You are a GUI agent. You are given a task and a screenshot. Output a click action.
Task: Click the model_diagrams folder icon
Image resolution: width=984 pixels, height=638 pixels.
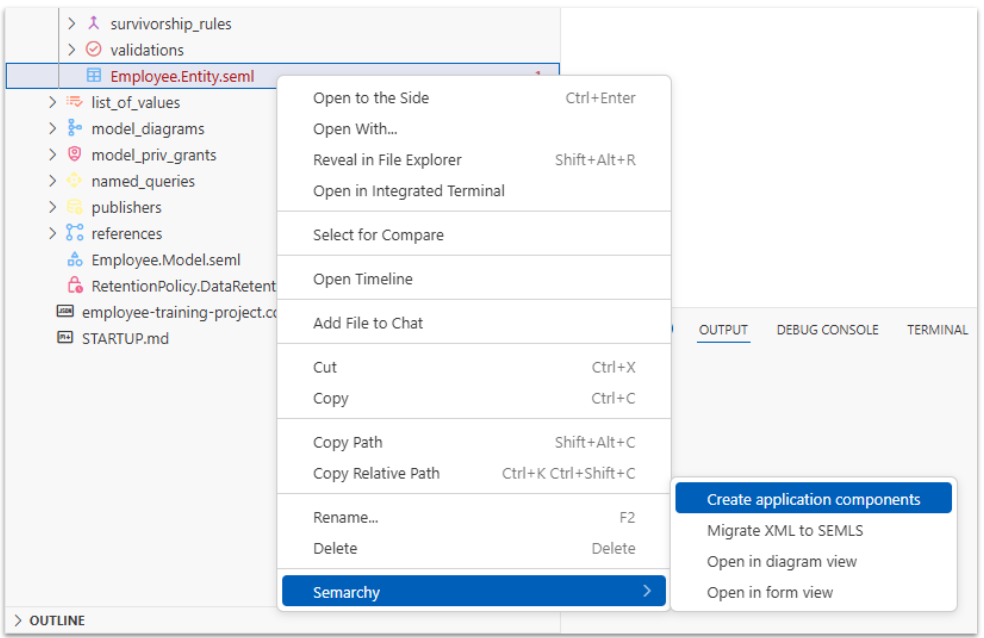pyautogui.click(x=74, y=128)
